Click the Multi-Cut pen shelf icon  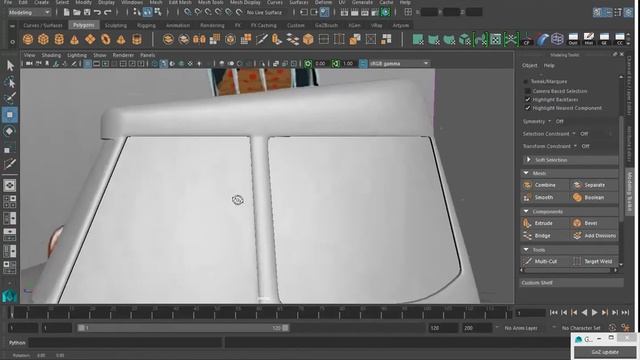[262, 40]
